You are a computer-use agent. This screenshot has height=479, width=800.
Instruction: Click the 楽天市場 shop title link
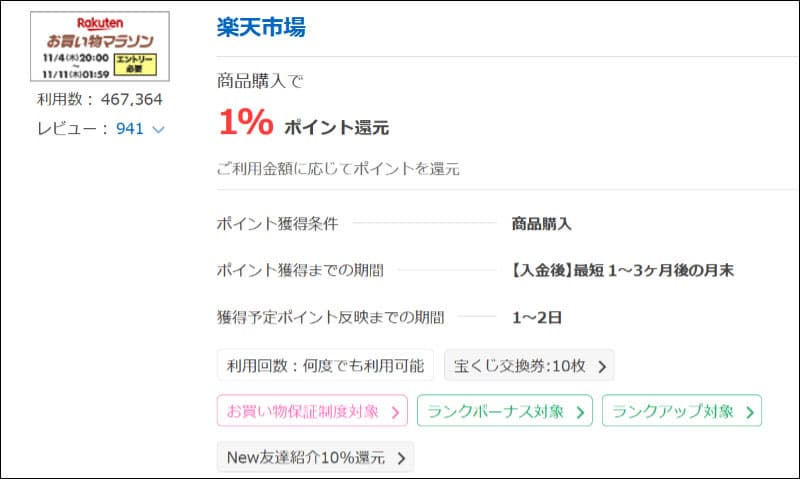coord(261,27)
